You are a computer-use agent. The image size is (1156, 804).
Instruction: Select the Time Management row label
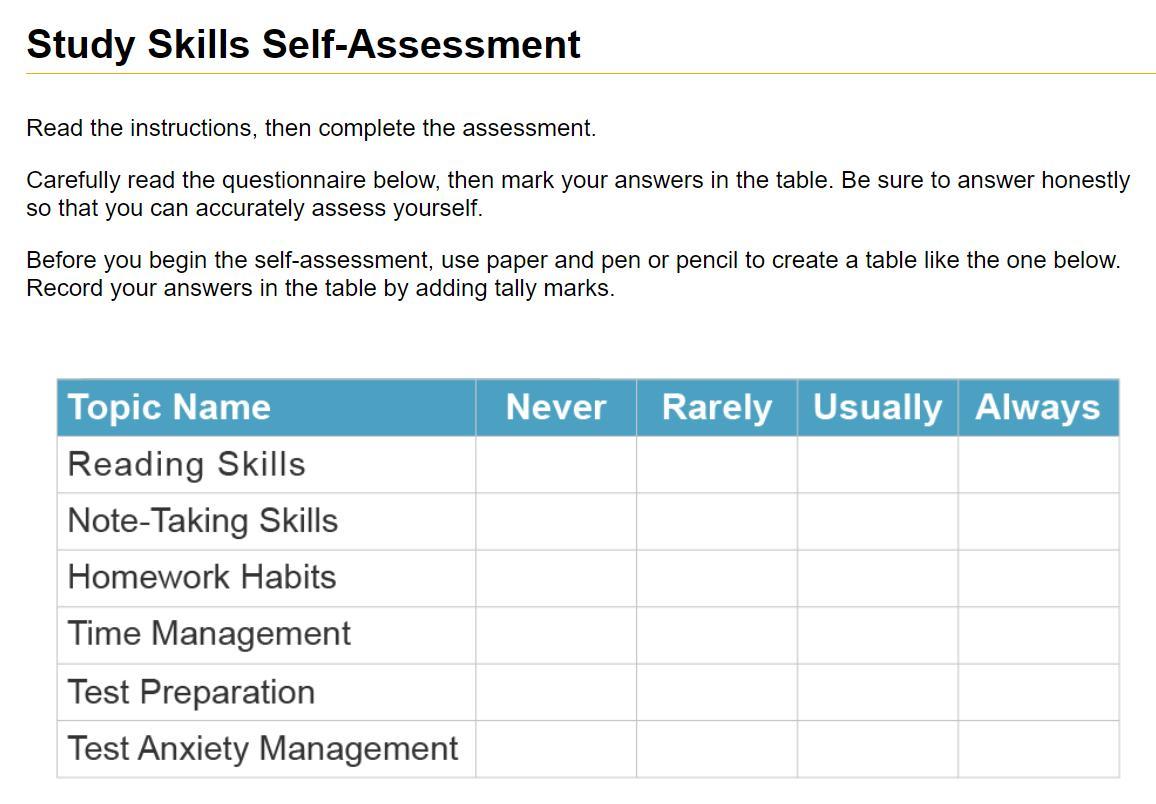[x=209, y=635]
